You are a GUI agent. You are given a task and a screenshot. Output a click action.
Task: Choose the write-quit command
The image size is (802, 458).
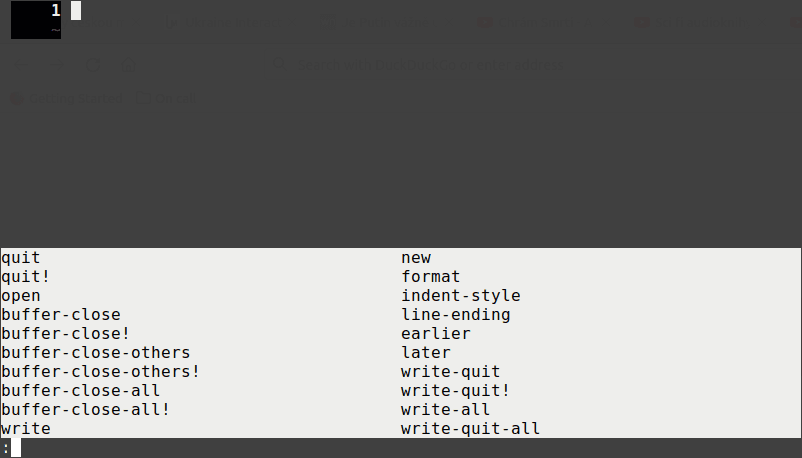(x=451, y=372)
